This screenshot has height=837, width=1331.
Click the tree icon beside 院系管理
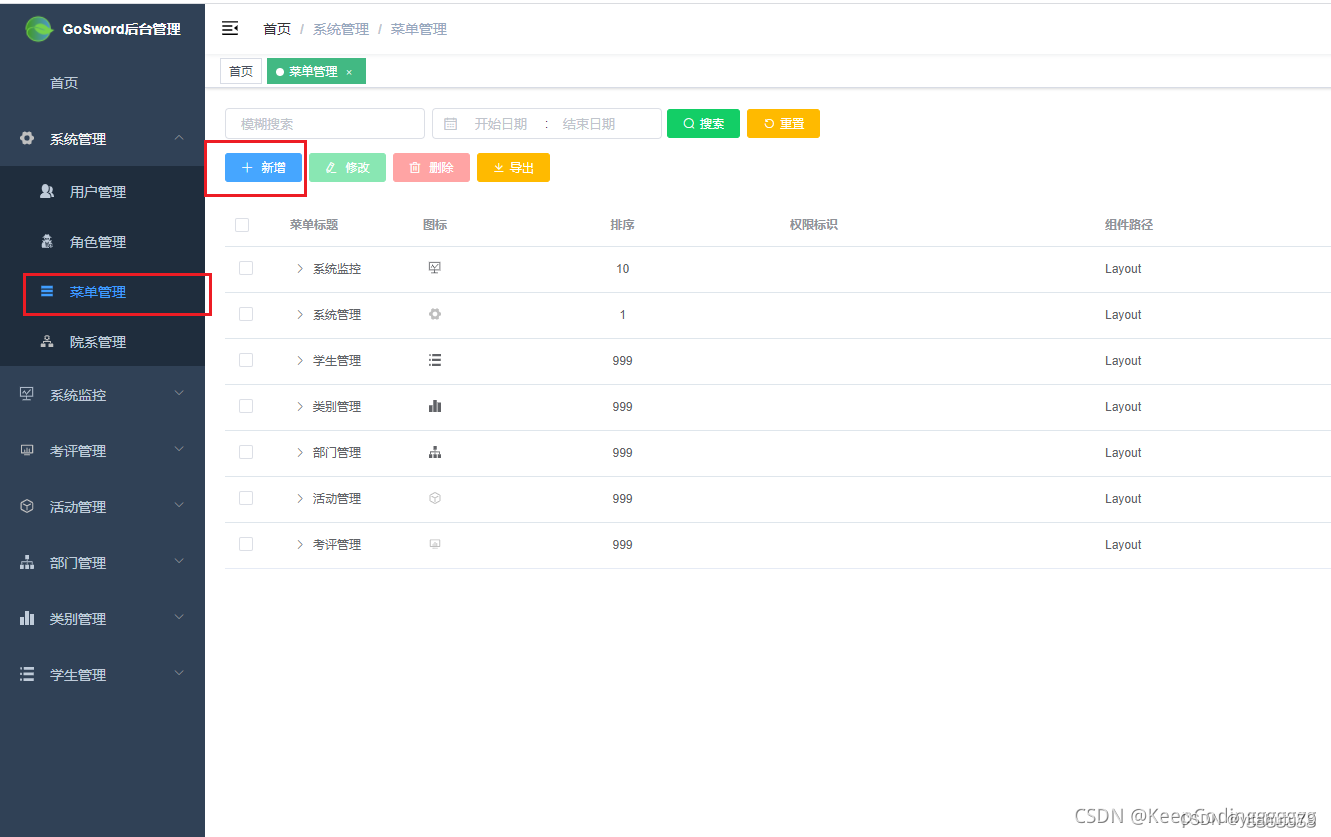coord(47,341)
